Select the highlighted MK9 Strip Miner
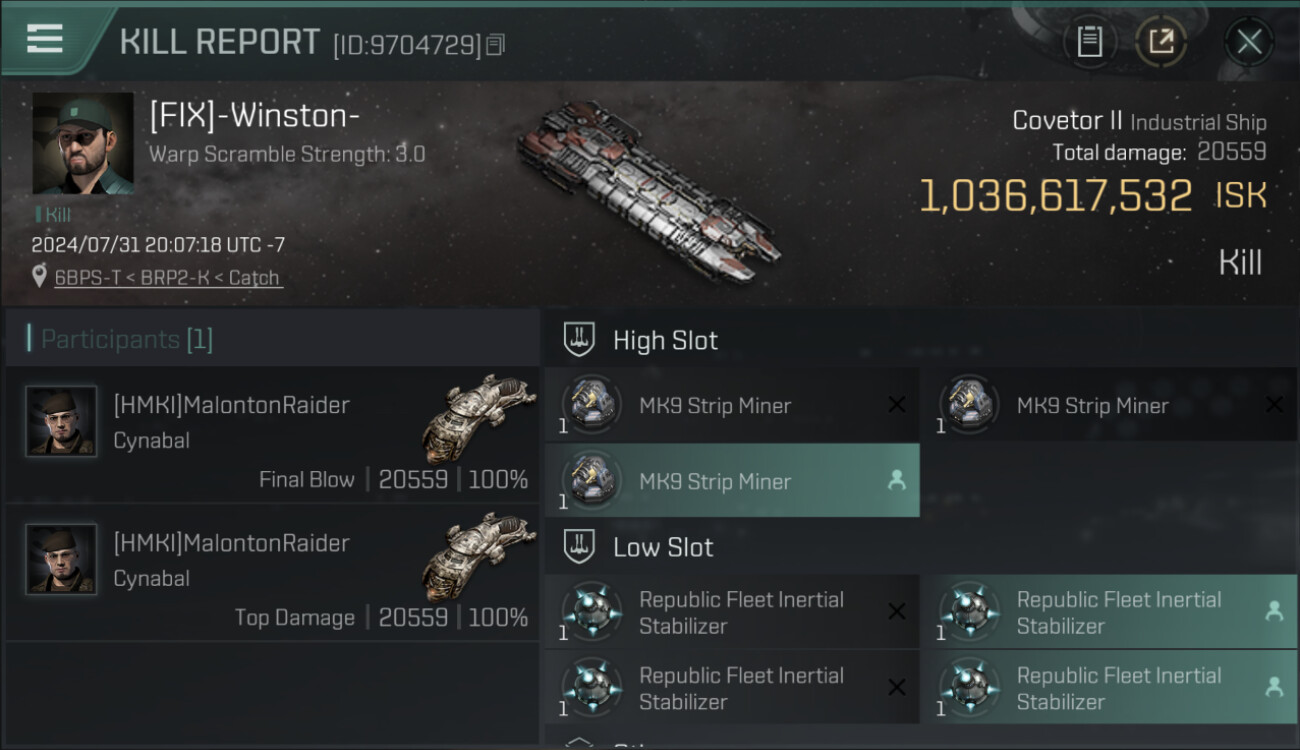The image size is (1300, 750). click(731, 481)
